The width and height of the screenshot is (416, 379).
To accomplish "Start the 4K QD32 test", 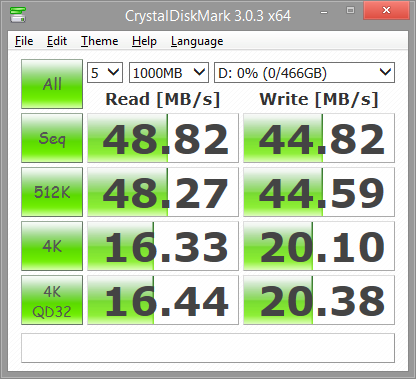I will pyautogui.click(x=52, y=300).
